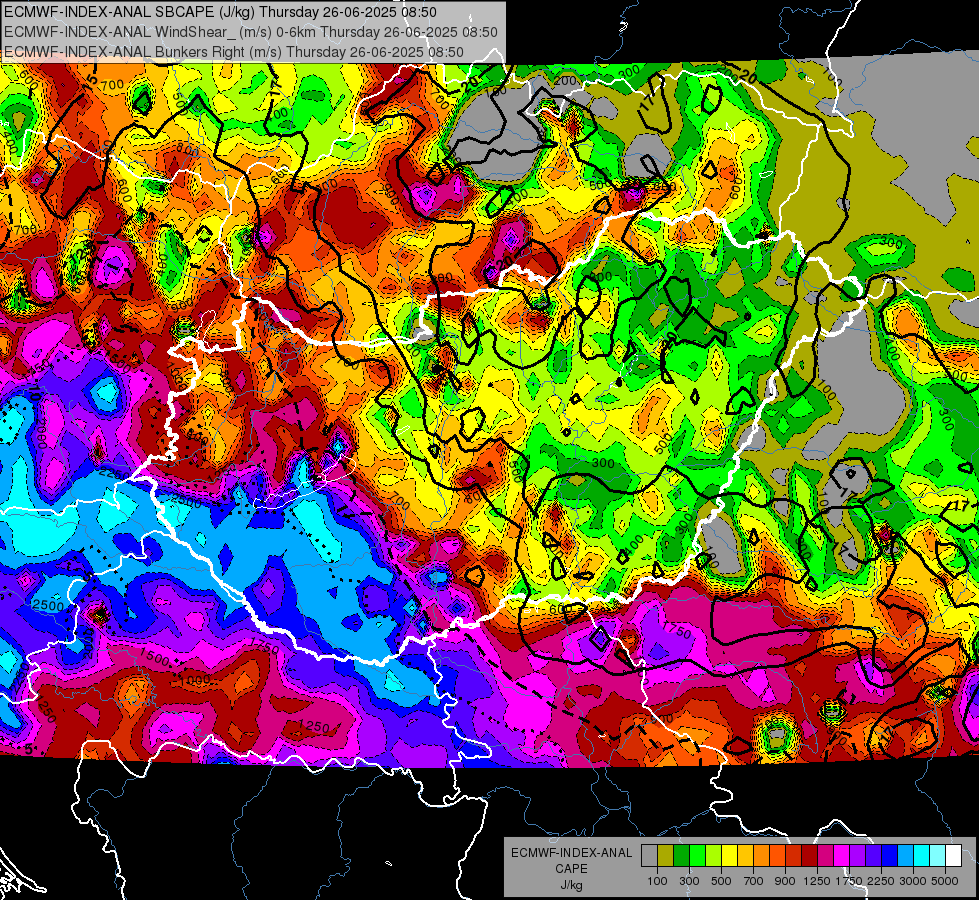Click the olive swatch right of 100 tick
Image resolution: width=979 pixels, height=900 pixels.
click(666, 856)
